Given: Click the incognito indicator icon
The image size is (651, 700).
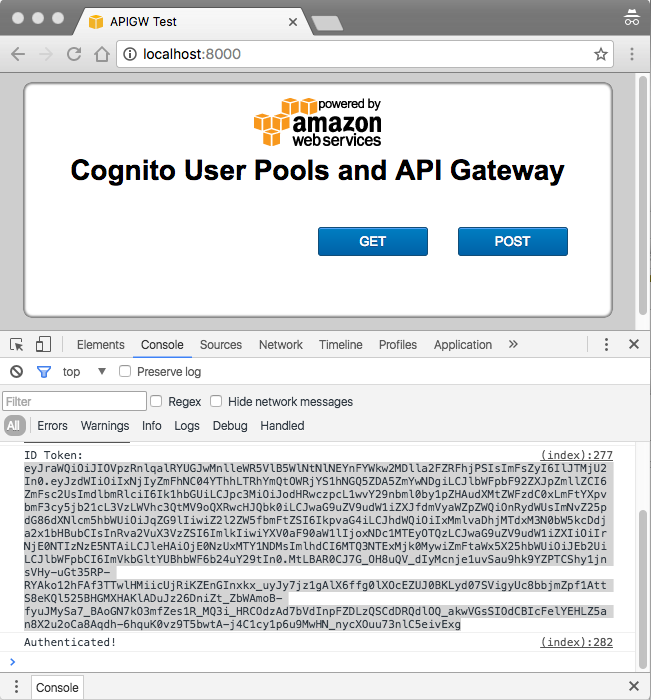Looking at the screenshot, I should coord(632,17).
